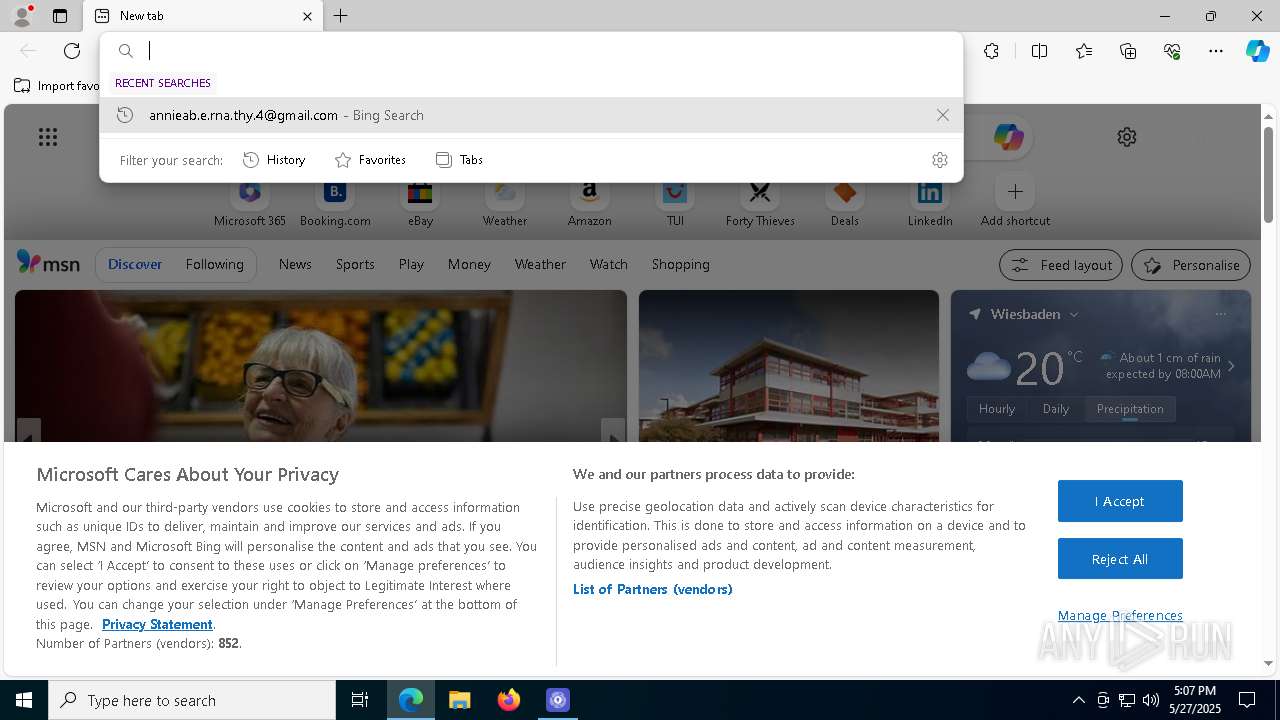
Task: Switch weather to Hourly tab
Action: point(996,409)
